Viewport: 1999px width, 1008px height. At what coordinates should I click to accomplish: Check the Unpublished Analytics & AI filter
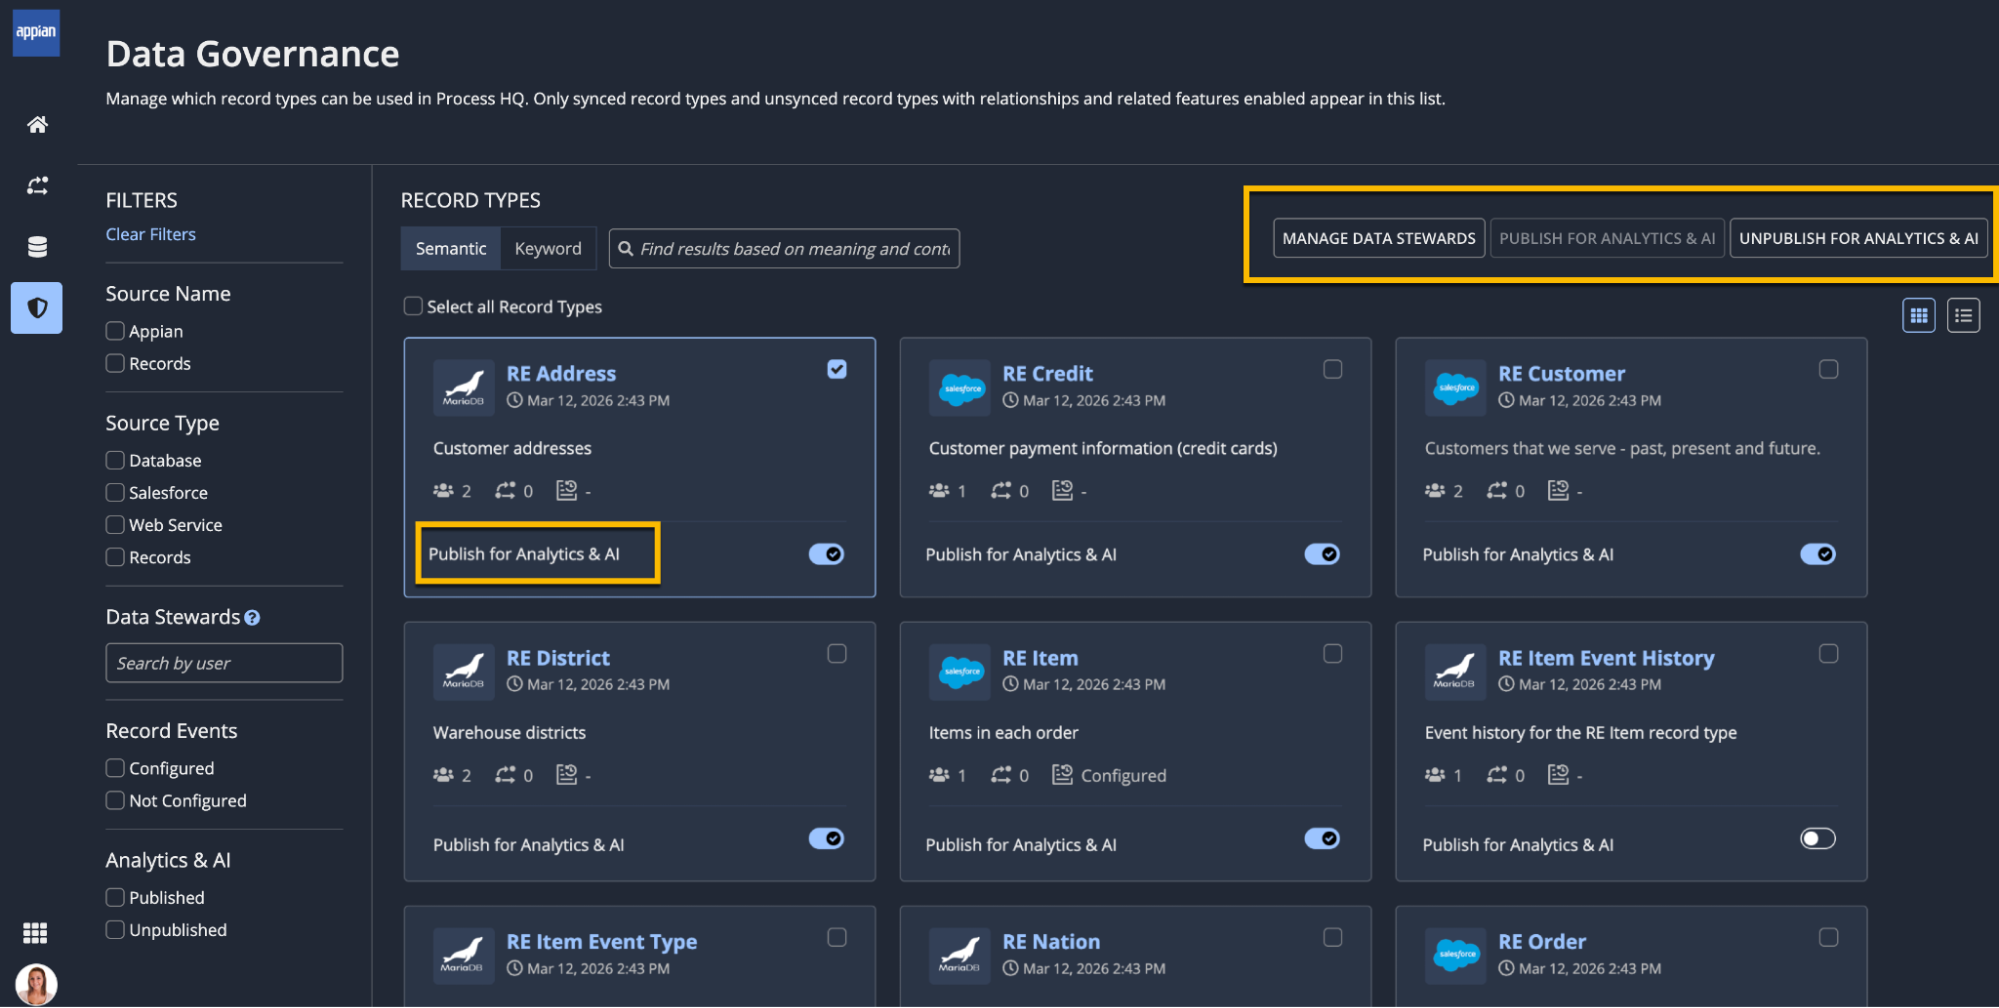(115, 929)
